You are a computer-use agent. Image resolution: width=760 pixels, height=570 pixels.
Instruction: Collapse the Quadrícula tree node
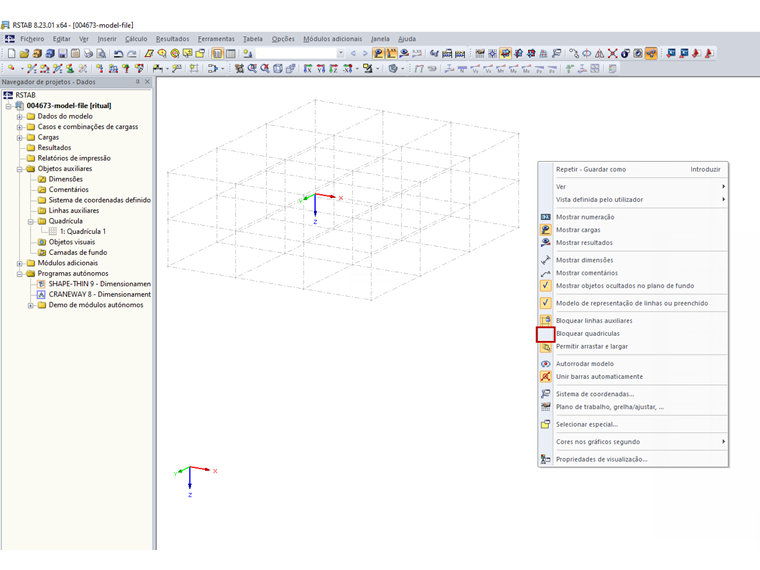[30, 222]
